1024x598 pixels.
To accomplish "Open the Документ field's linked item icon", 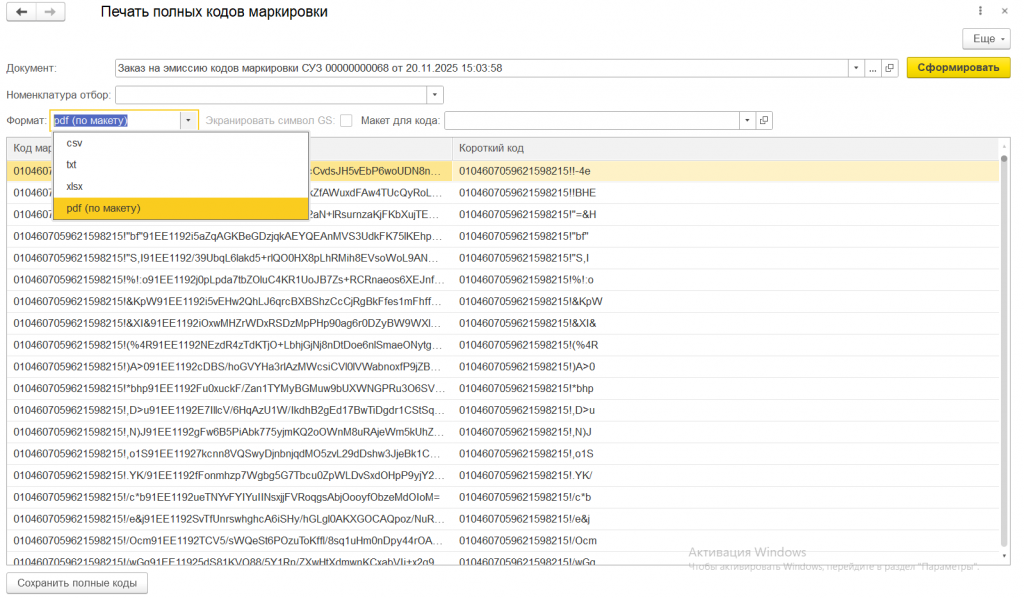I will pos(889,68).
